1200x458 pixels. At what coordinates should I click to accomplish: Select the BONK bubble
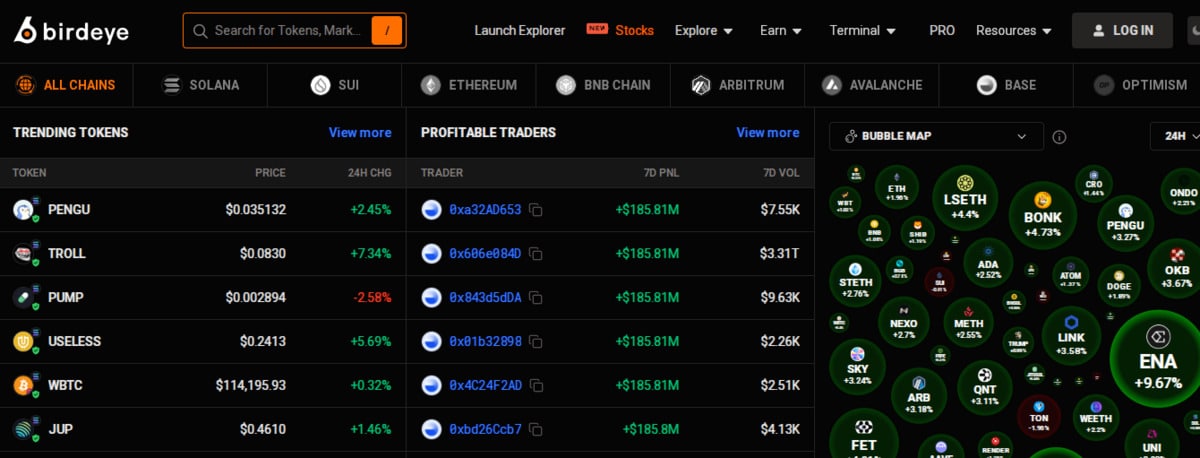pos(1042,214)
